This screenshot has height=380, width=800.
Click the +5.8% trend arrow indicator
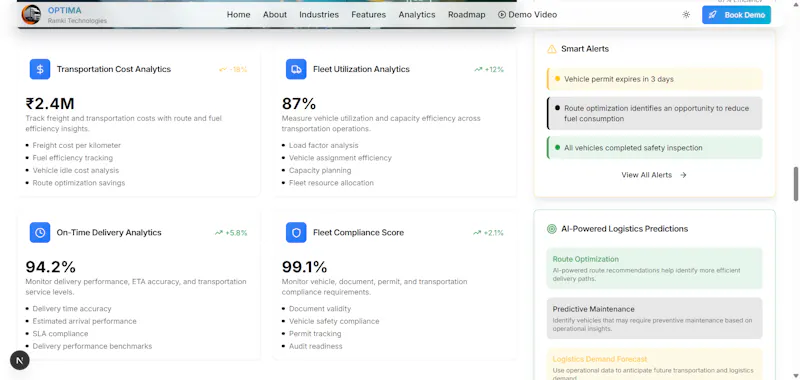coord(231,233)
